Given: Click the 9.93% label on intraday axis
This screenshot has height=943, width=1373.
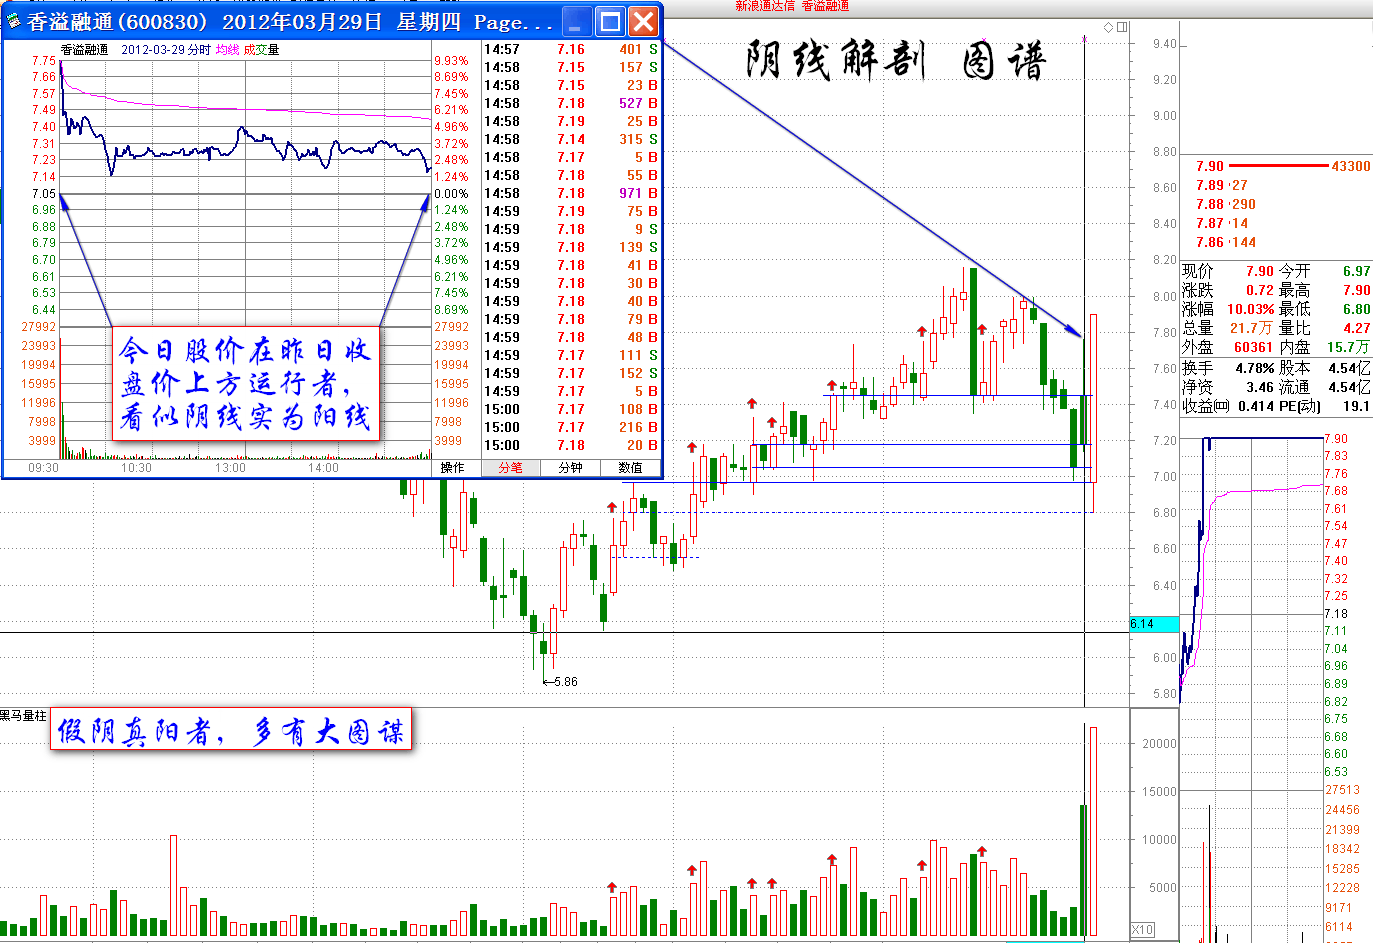Looking at the screenshot, I should tap(451, 61).
